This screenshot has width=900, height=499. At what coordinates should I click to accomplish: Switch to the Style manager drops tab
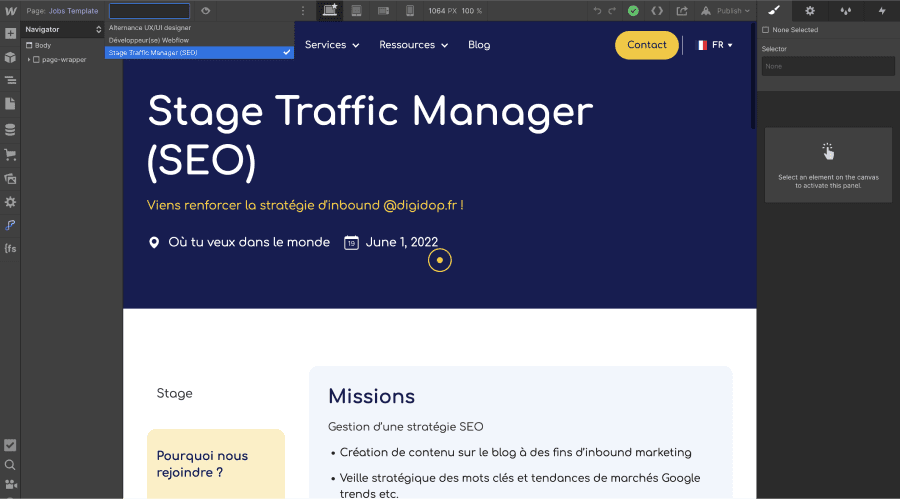(x=845, y=10)
